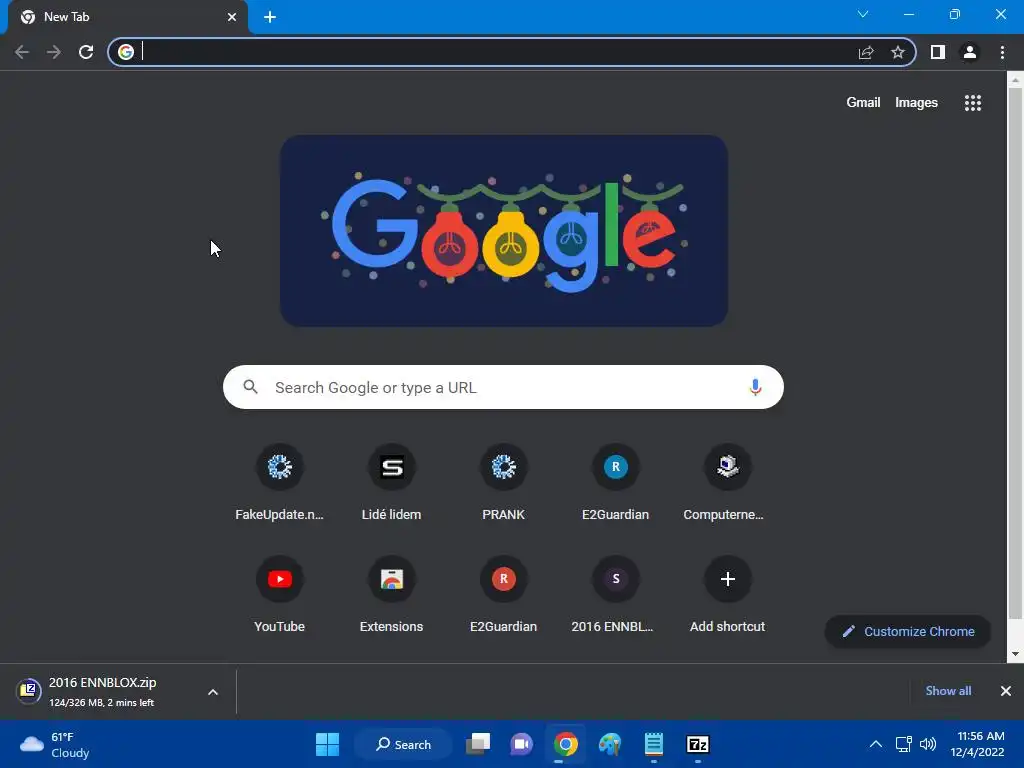This screenshot has width=1024, height=768.
Task: Expand options for 2016 ENNBLOX.zip download
Action: [213, 692]
